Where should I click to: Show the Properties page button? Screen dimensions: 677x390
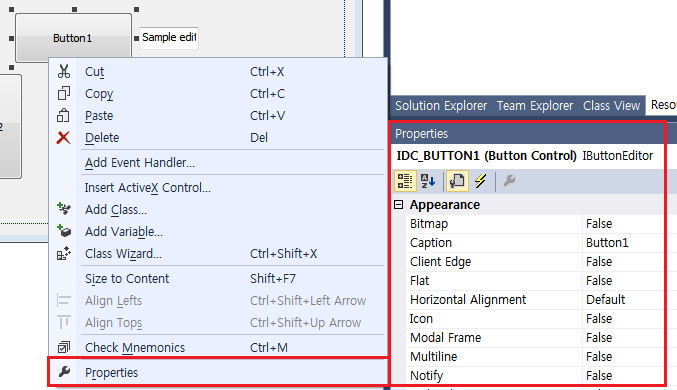coord(457,181)
